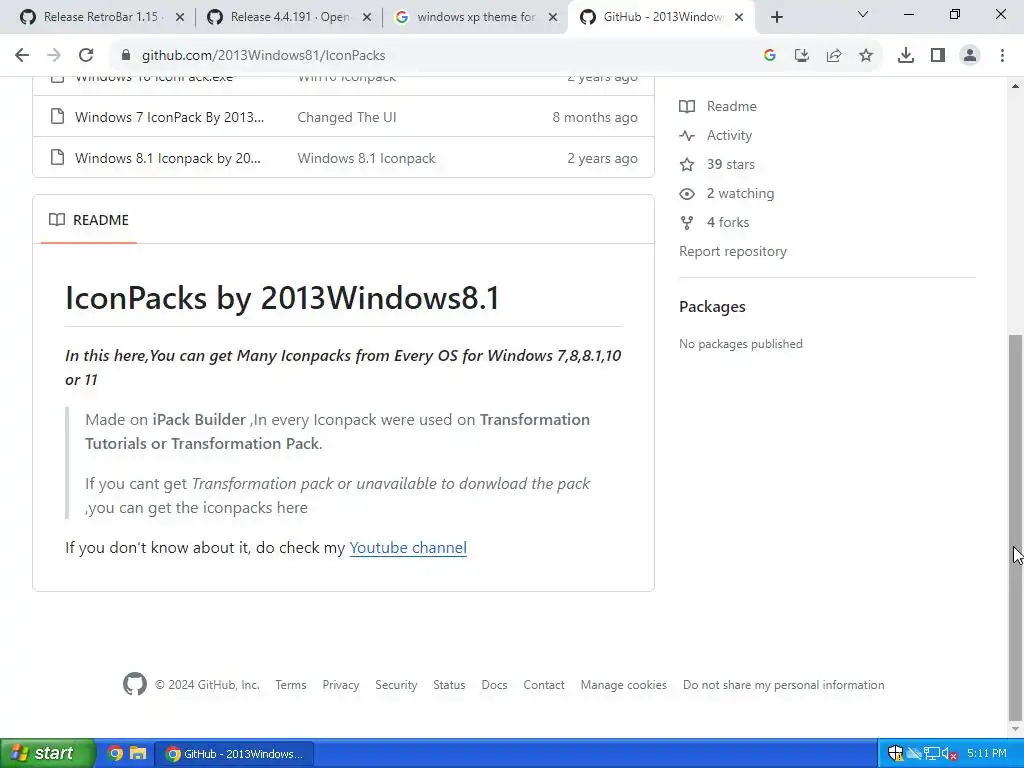This screenshot has width=1024, height=768.
Task: Switch to Release RetroBar 1.15 tab
Action: pos(101,17)
